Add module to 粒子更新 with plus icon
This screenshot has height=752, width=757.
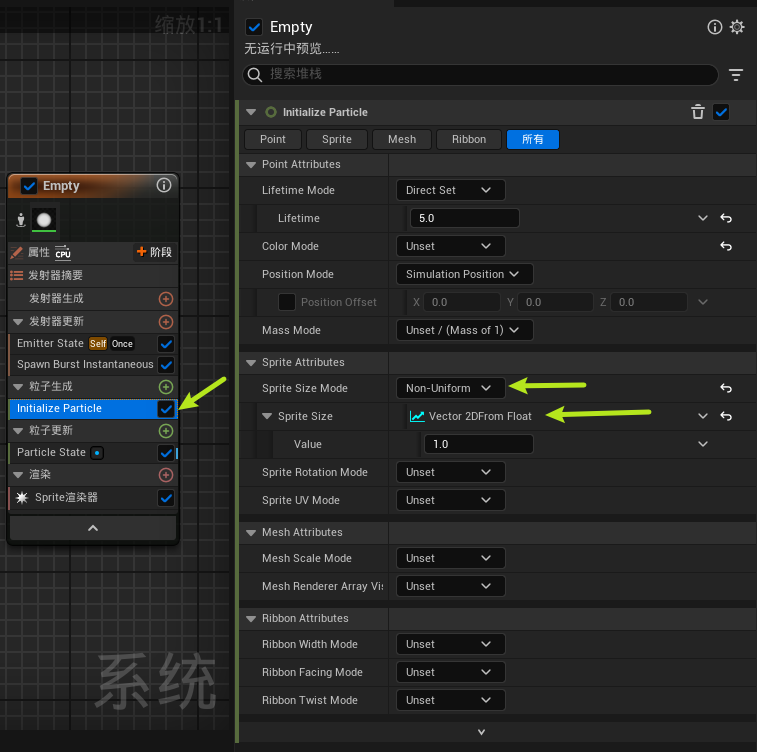point(166,431)
